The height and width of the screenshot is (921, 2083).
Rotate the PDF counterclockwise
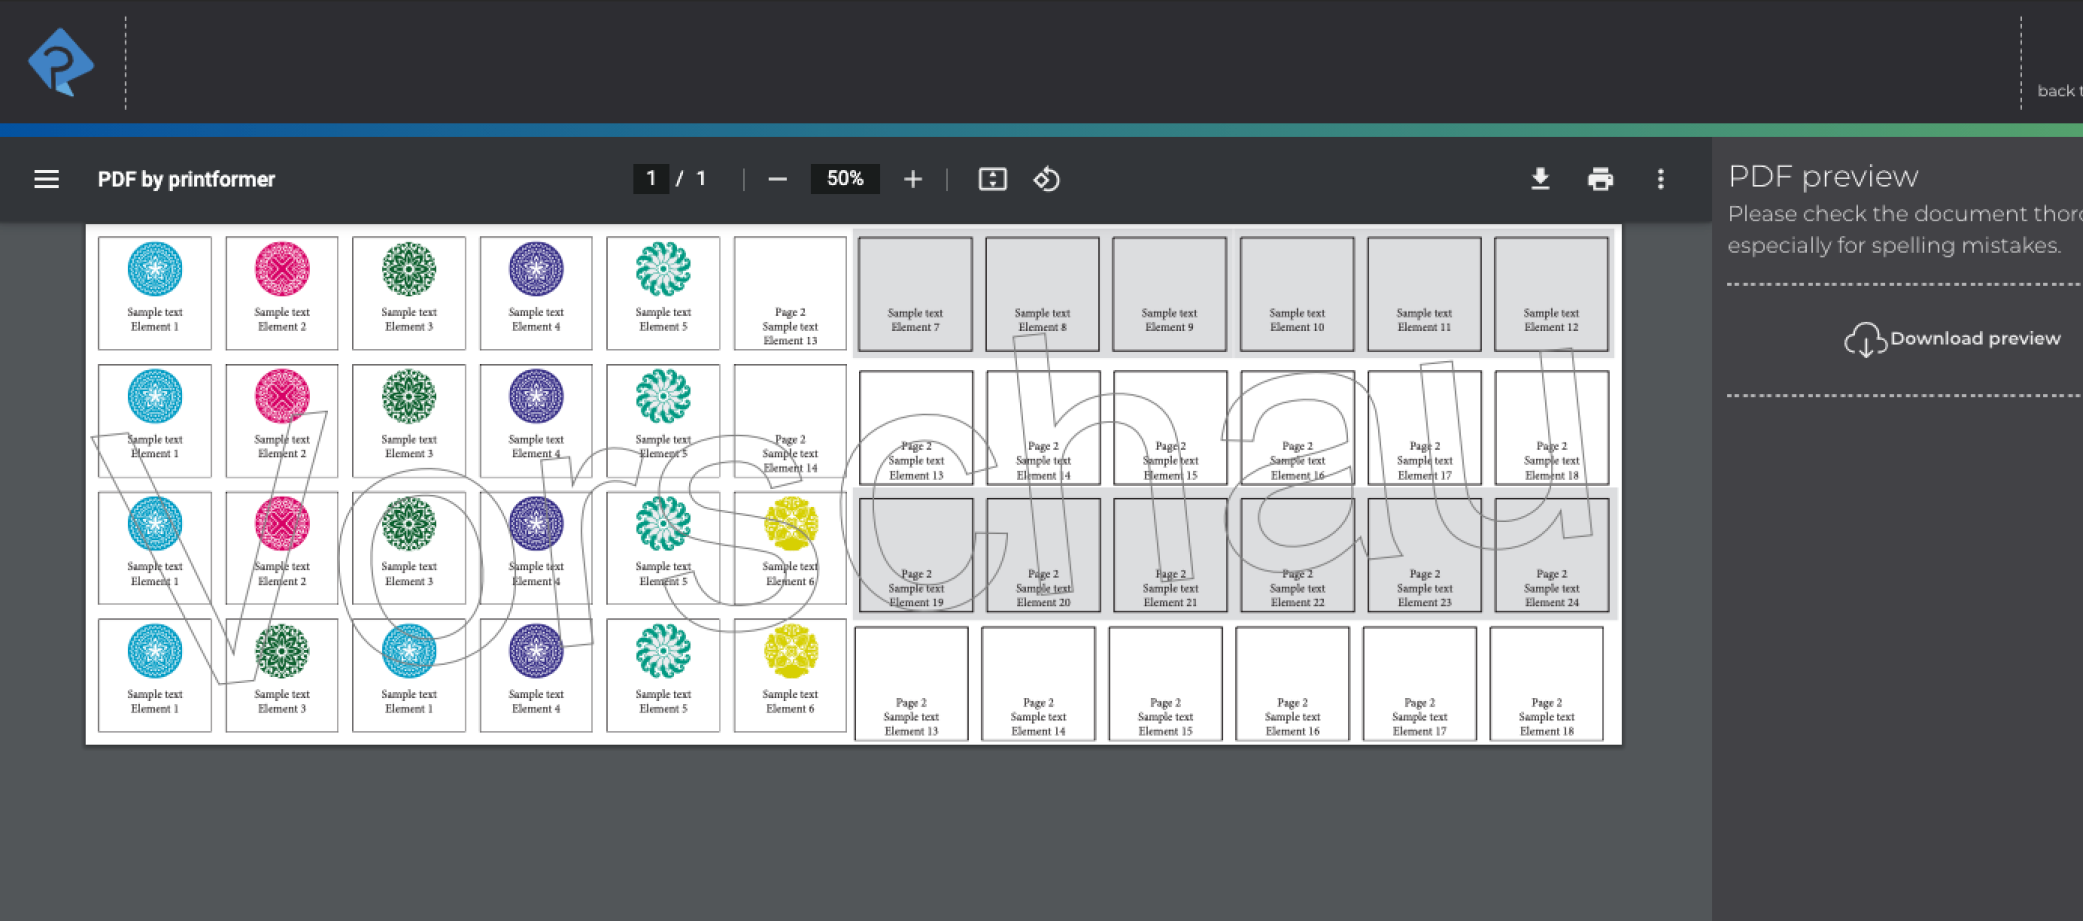(1046, 179)
